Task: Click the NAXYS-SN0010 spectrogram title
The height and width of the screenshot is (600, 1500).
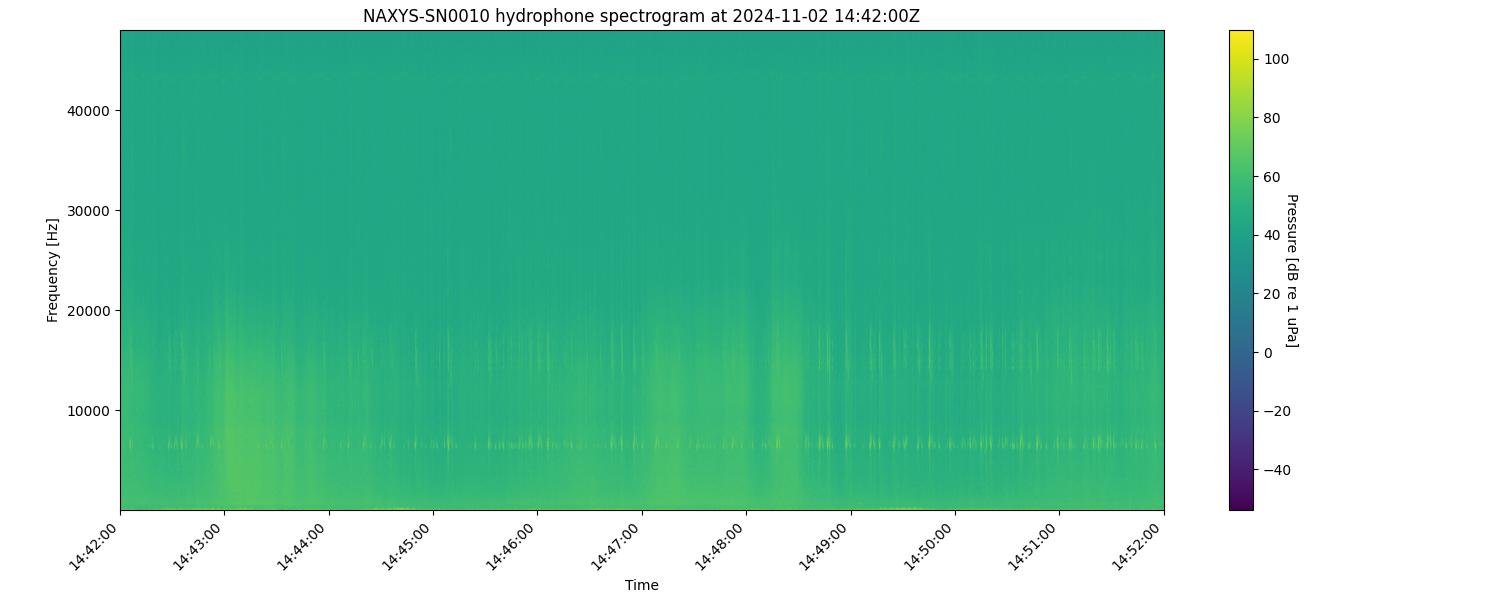Action: [x=641, y=16]
